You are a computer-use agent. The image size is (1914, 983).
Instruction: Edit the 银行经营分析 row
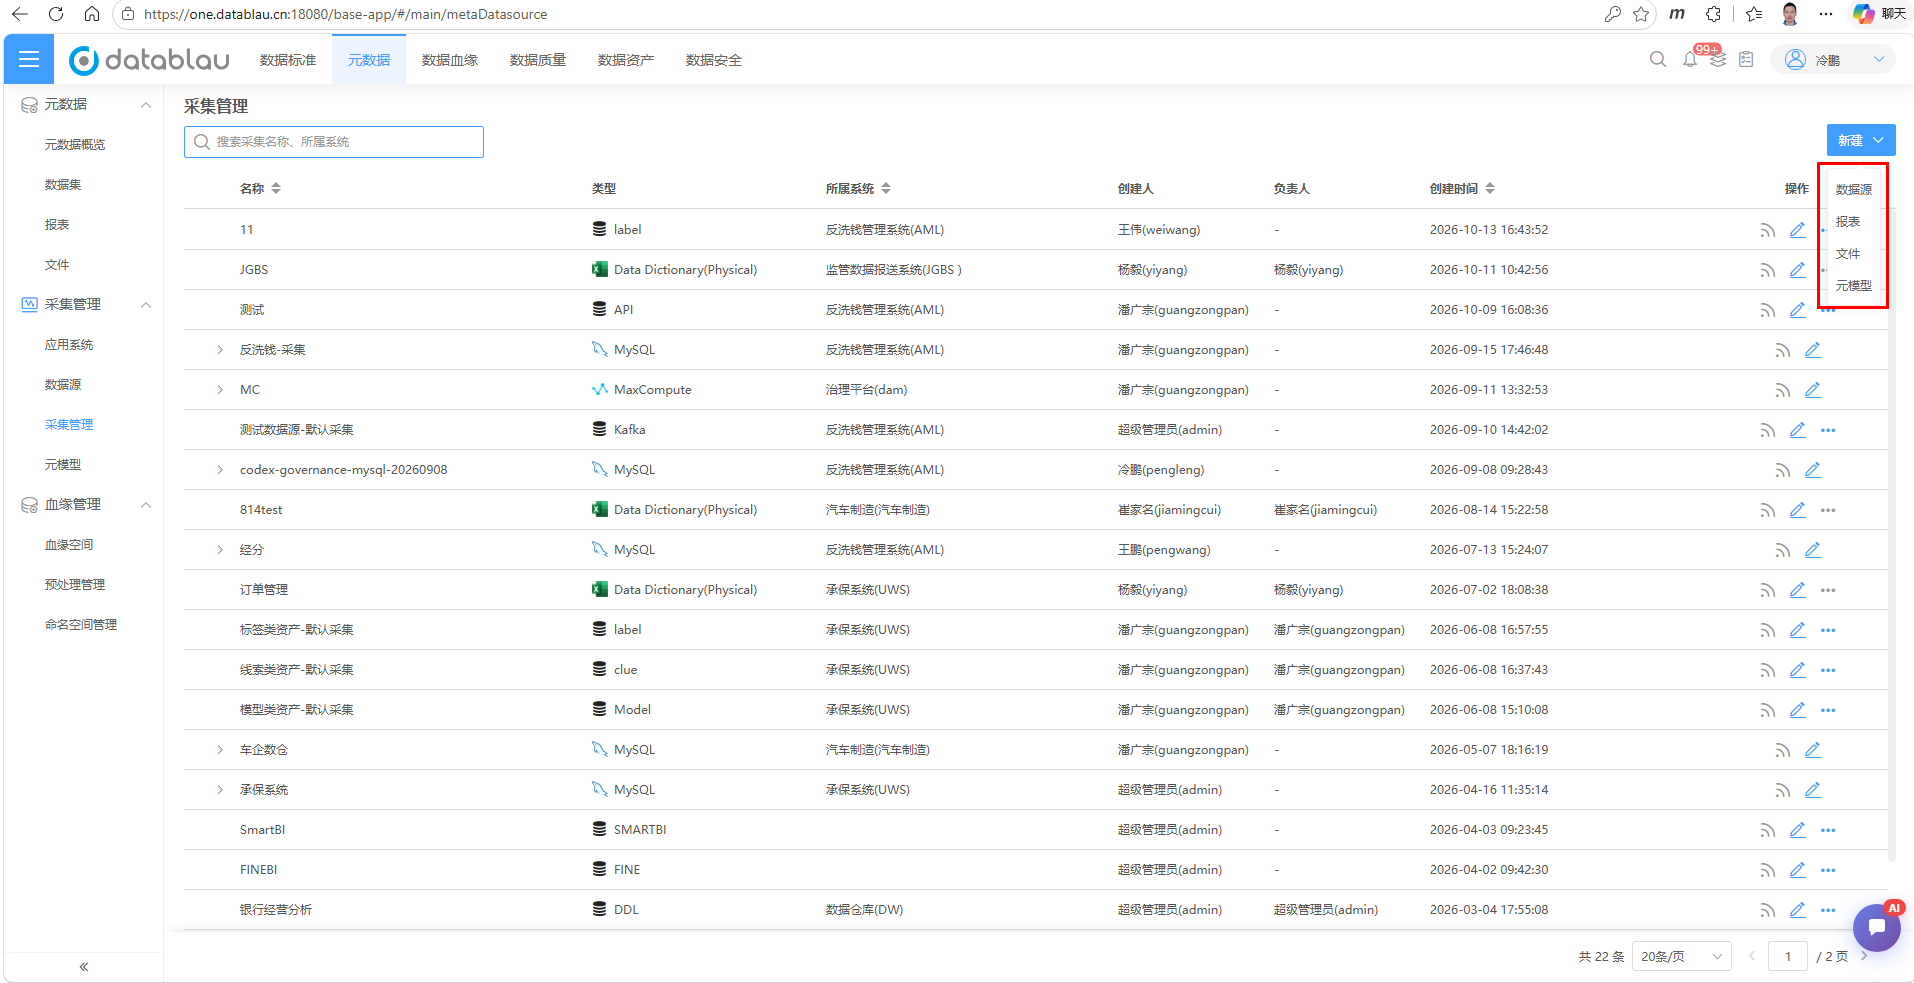coord(1798,910)
